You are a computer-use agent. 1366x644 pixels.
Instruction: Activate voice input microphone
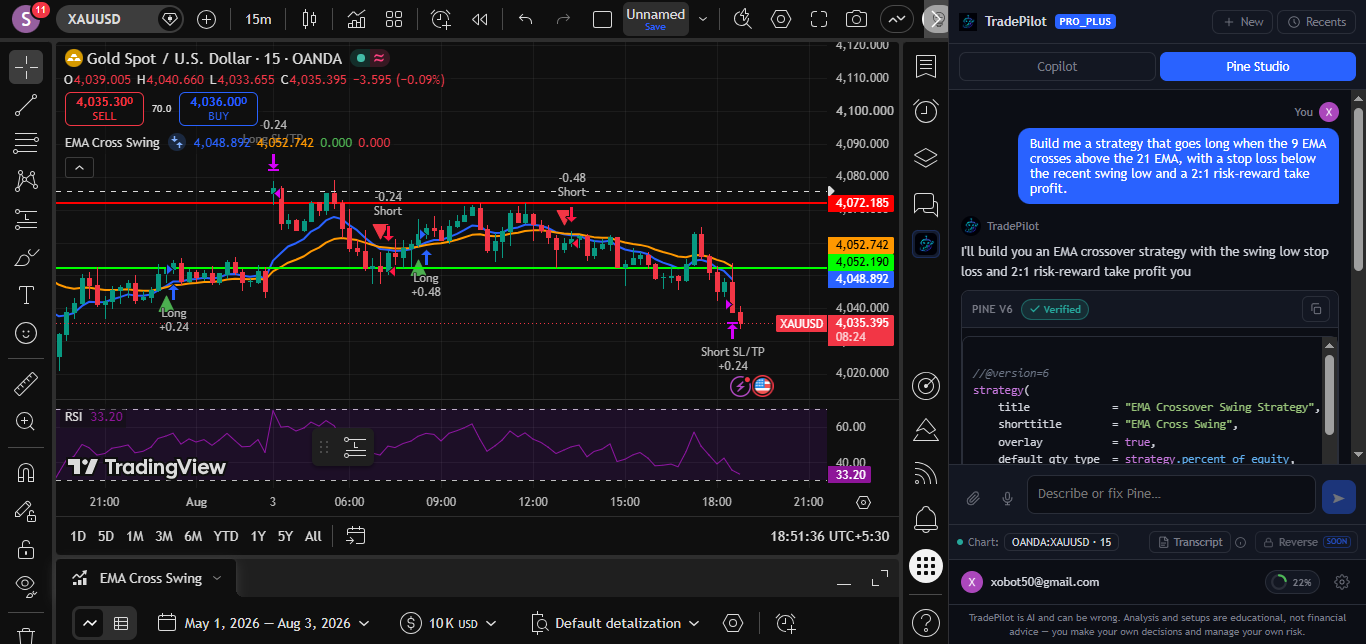click(x=1007, y=497)
